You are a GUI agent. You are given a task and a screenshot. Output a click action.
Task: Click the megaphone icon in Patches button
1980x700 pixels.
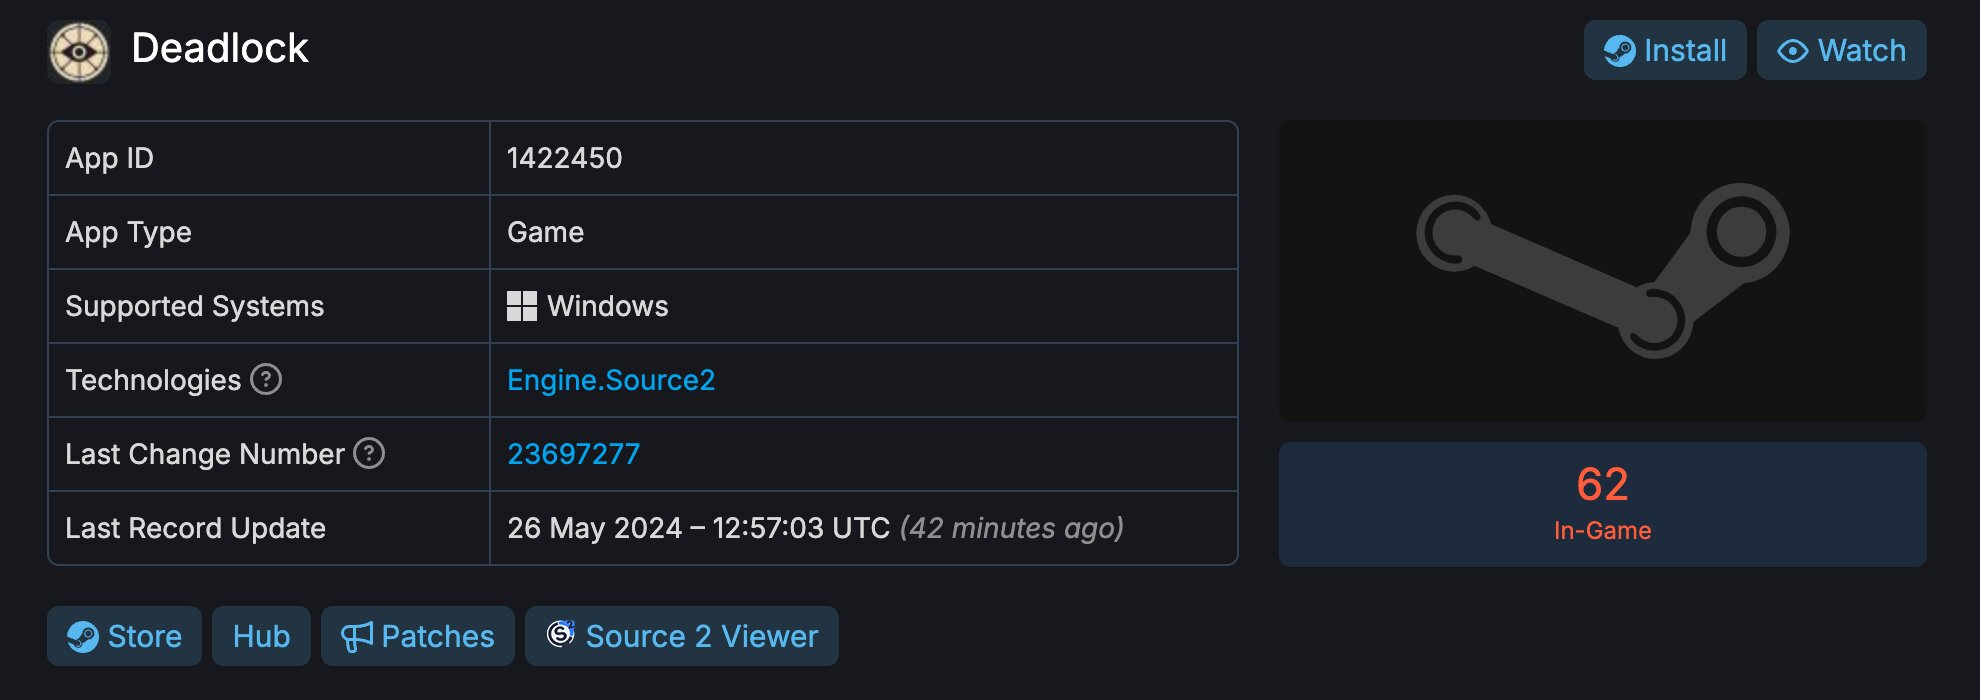pyautogui.click(x=357, y=637)
